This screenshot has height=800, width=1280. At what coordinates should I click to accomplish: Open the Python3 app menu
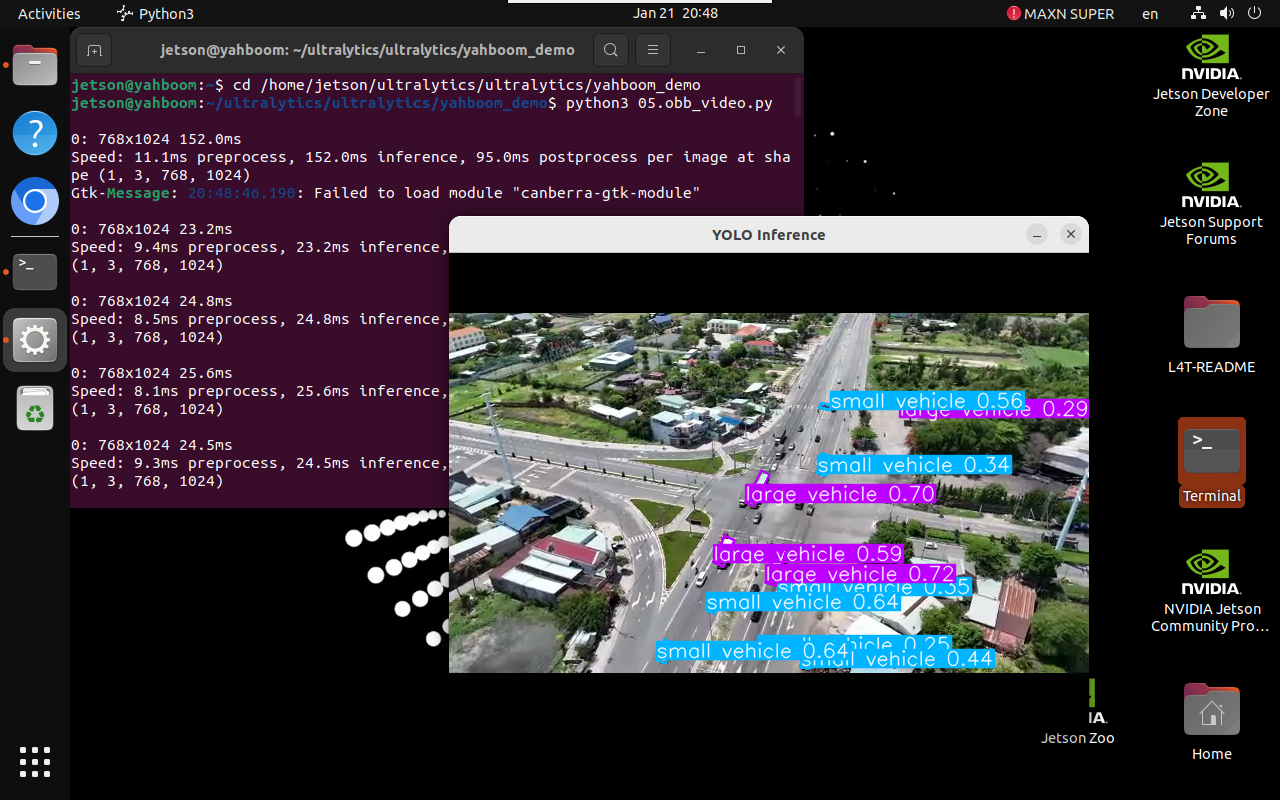155,14
